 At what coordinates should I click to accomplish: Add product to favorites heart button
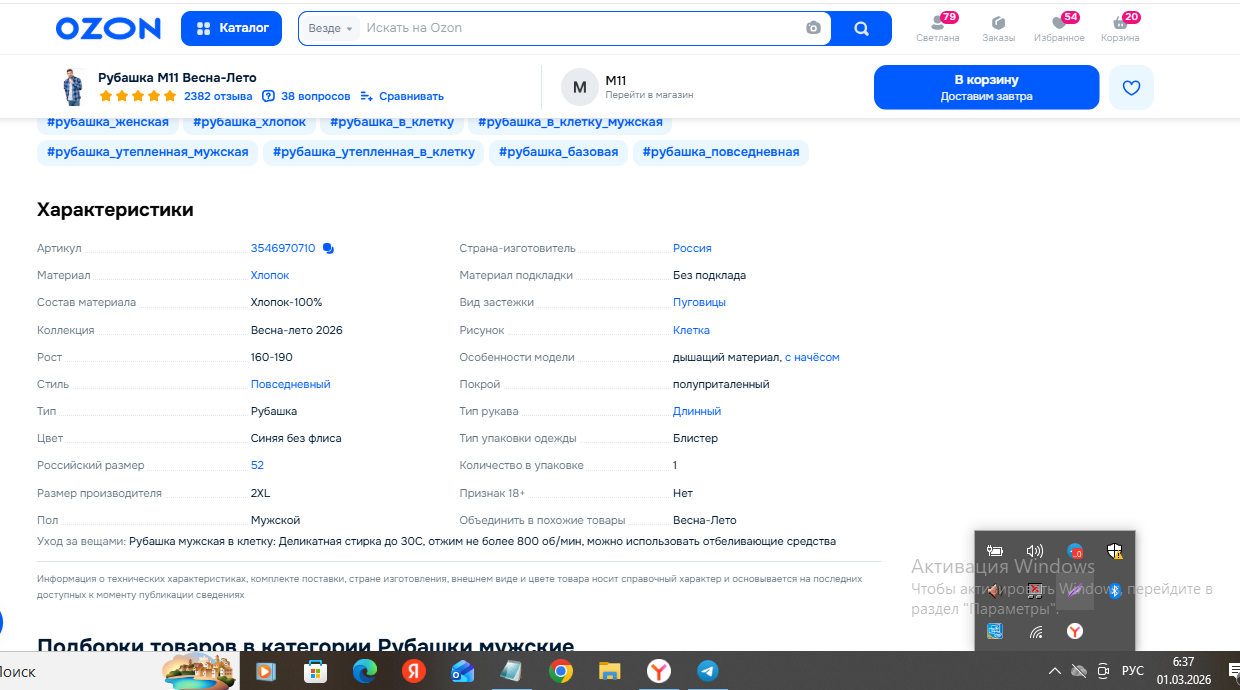click(1131, 87)
